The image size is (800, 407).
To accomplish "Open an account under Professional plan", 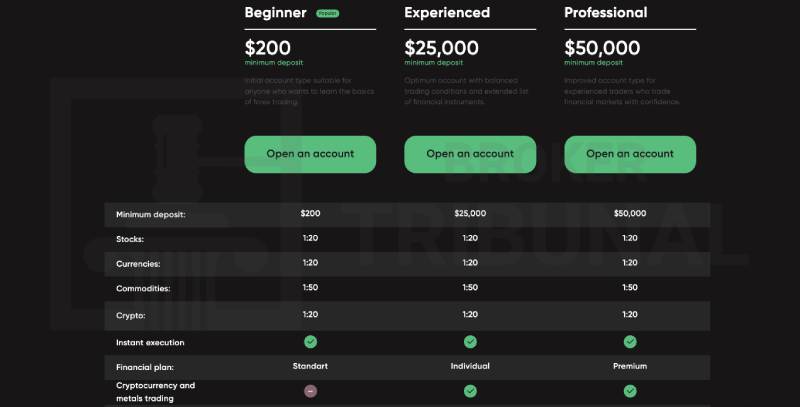I will [630, 154].
